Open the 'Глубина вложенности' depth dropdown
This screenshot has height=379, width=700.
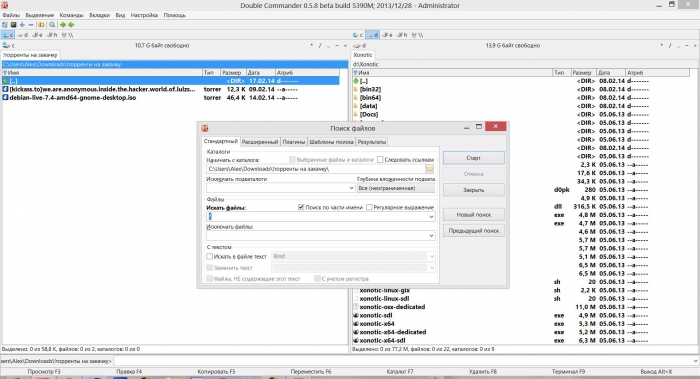396,188
